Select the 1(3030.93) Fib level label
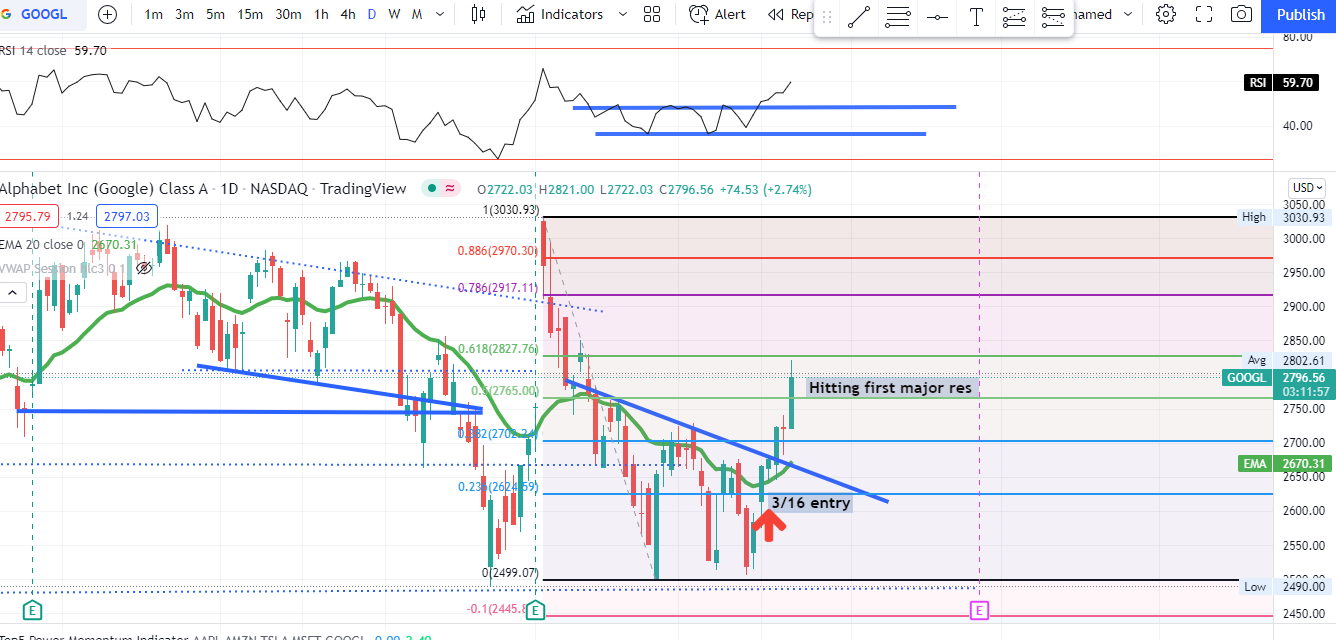The height and width of the screenshot is (640, 1336). click(x=511, y=210)
